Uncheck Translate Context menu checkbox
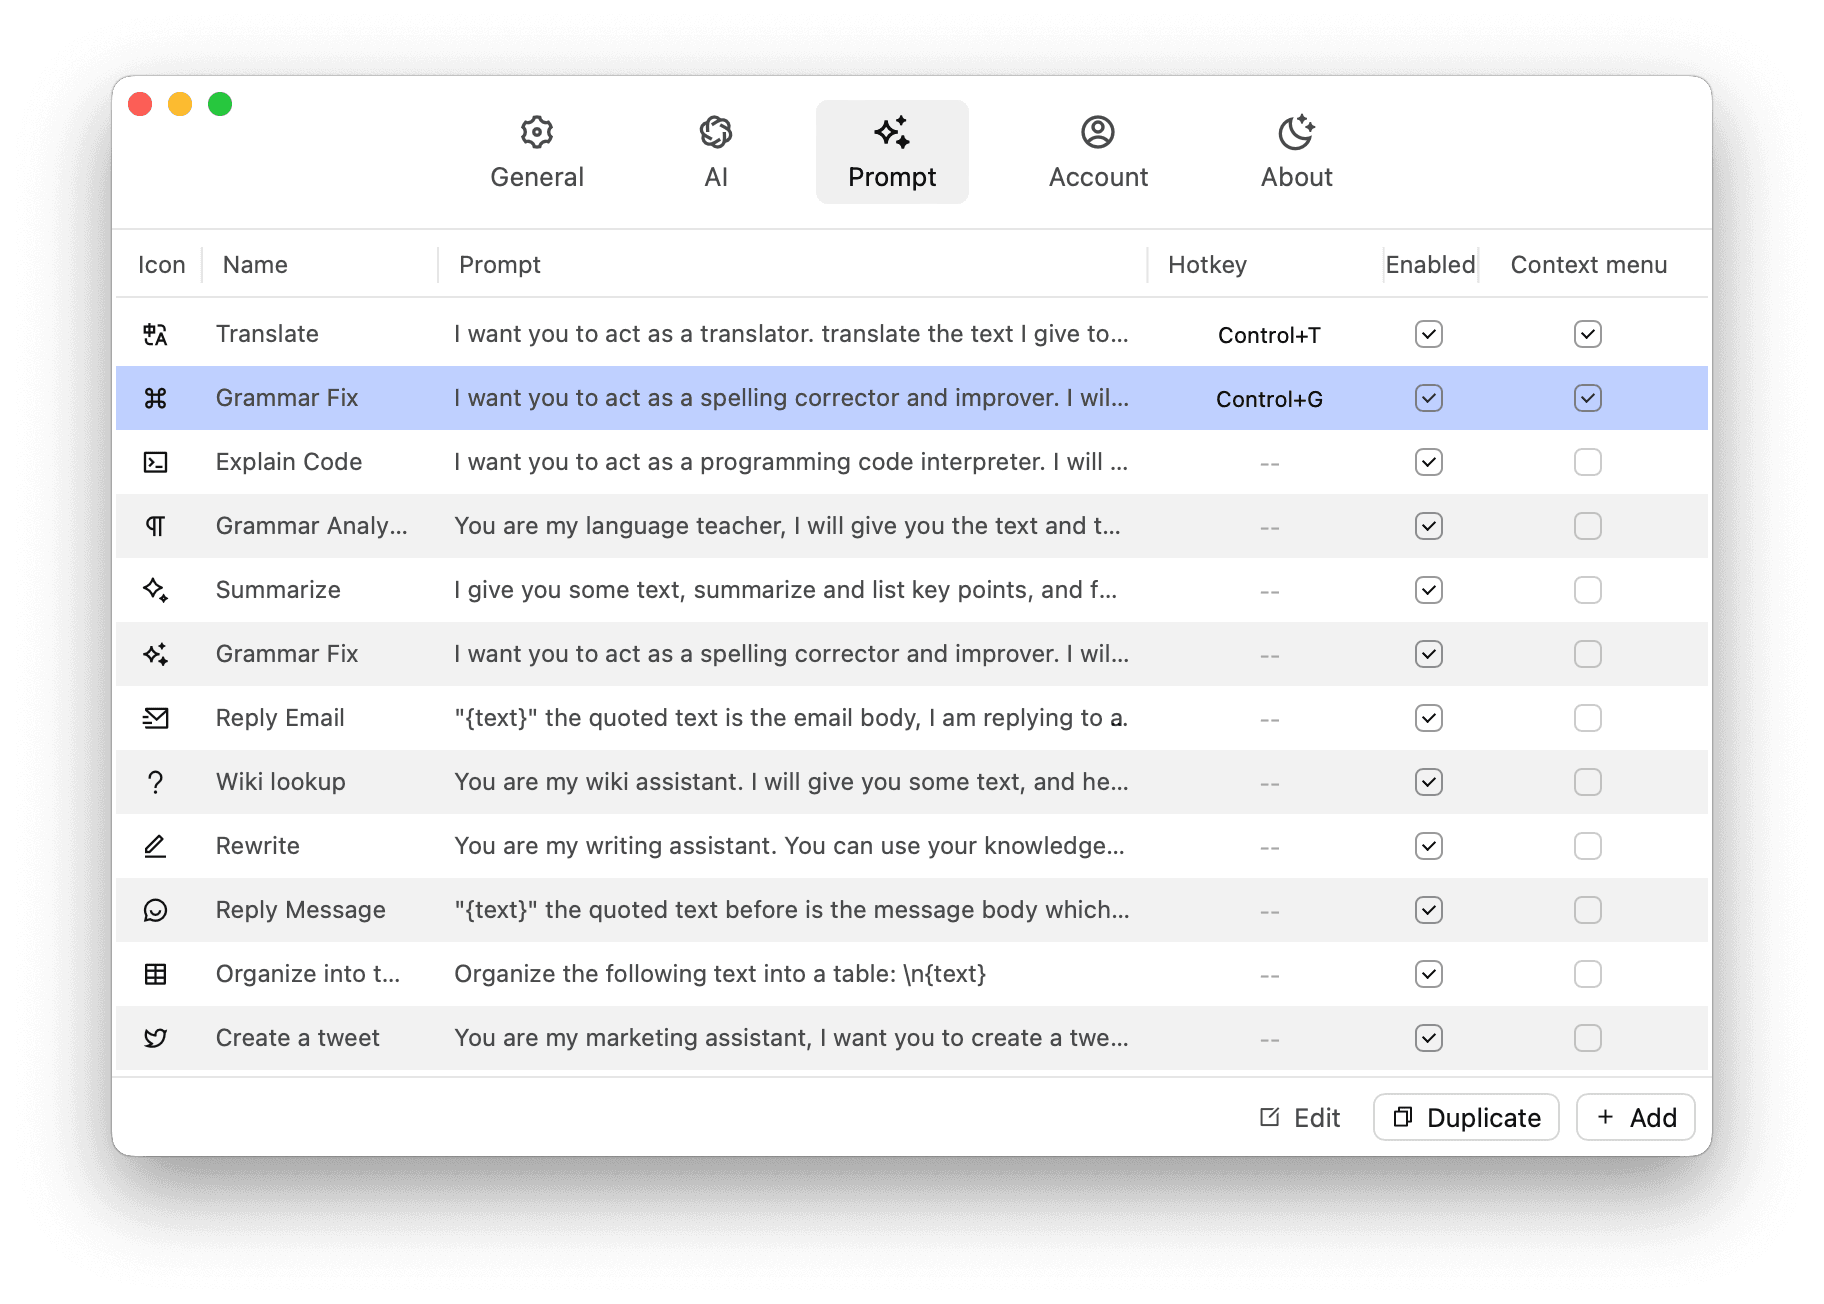The height and width of the screenshot is (1304, 1824). click(1588, 334)
